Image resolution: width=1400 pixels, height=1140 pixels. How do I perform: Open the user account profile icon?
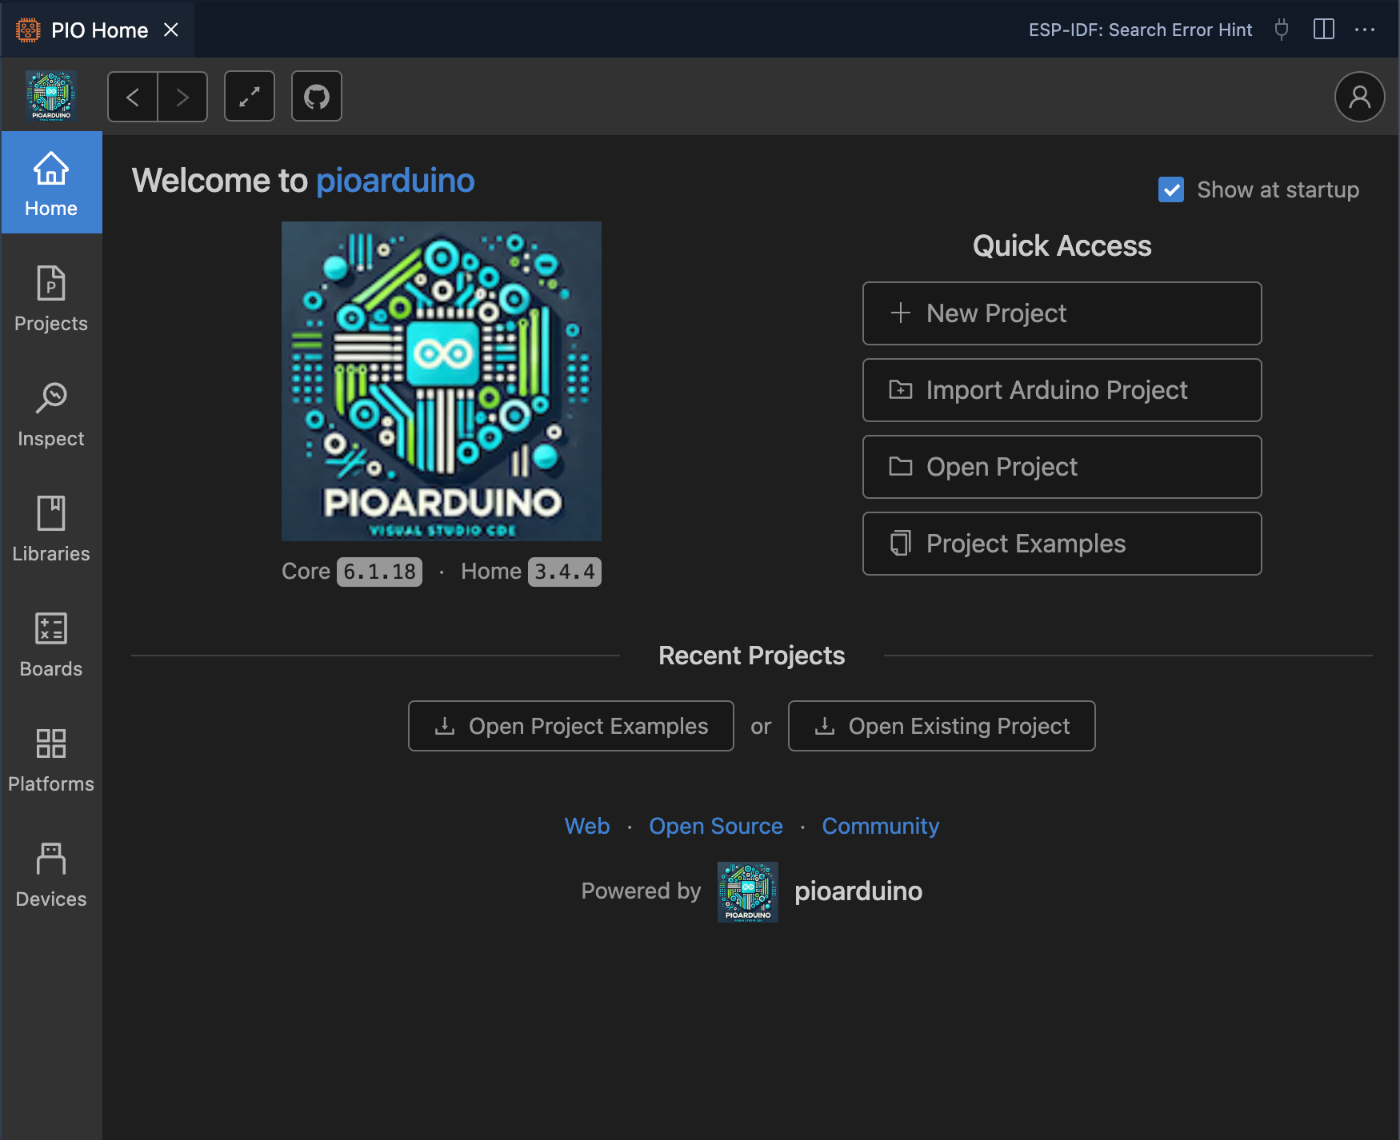point(1360,97)
